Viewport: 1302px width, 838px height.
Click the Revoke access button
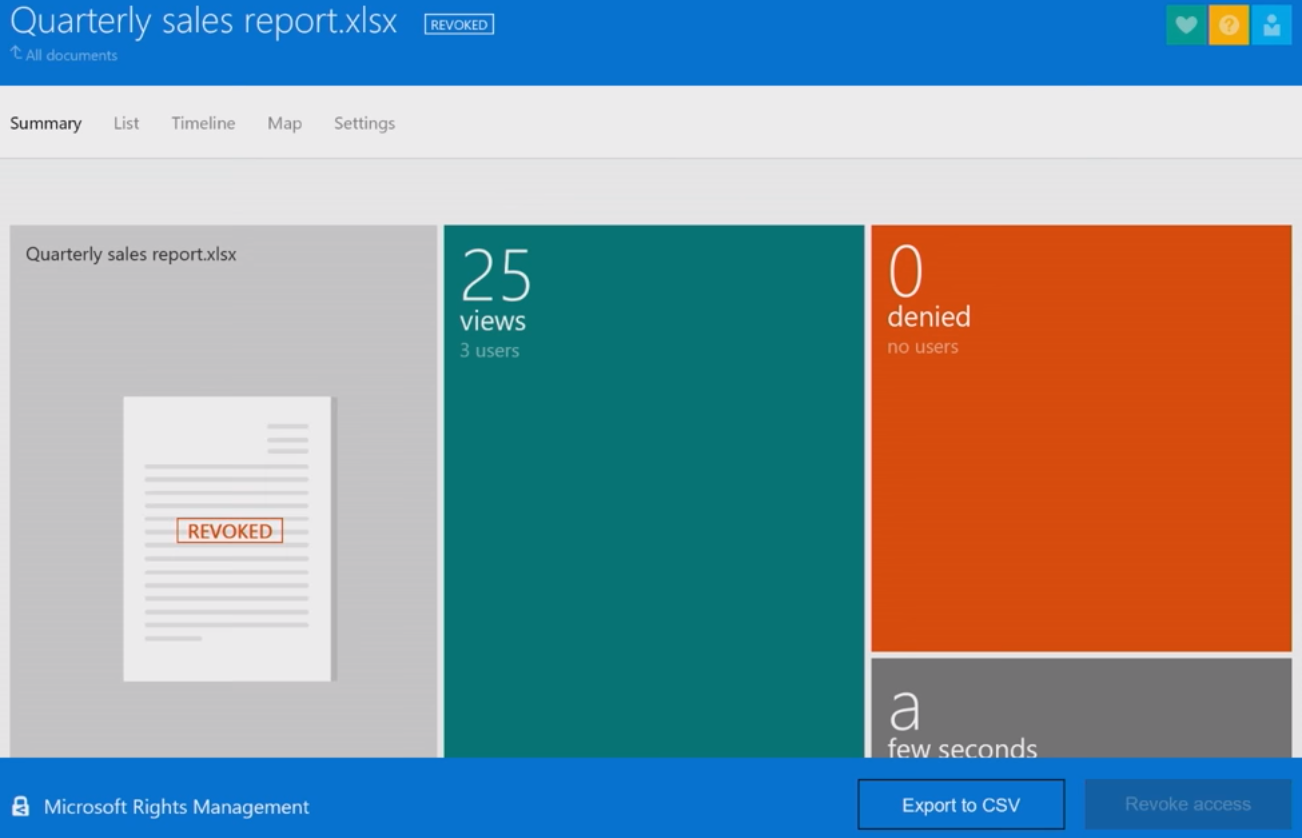(1187, 804)
